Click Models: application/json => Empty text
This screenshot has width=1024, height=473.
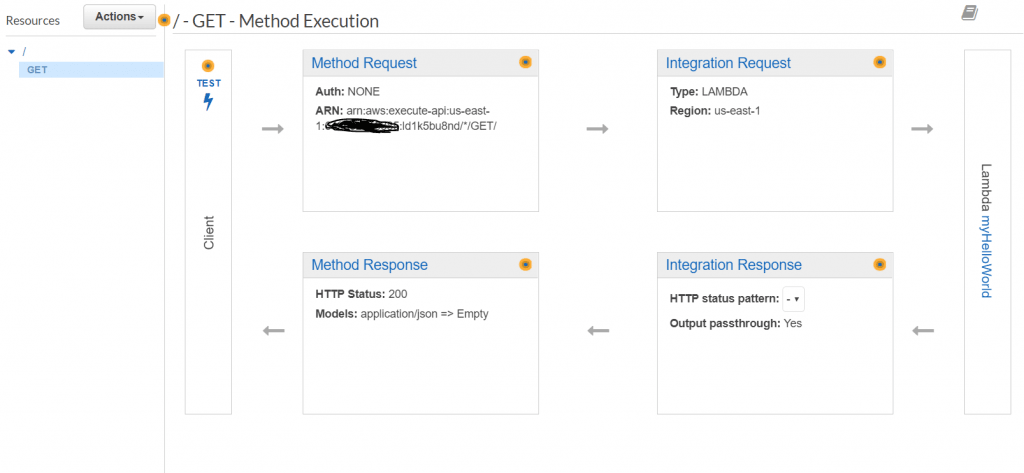402,314
